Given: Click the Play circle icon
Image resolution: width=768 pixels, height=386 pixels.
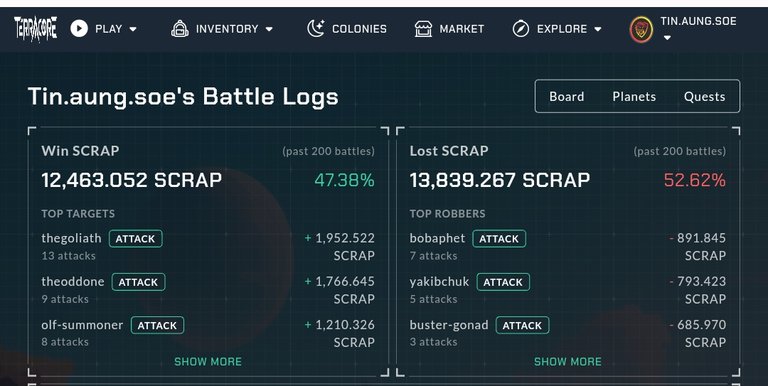Looking at the screenshot, I should pos(79,28).
